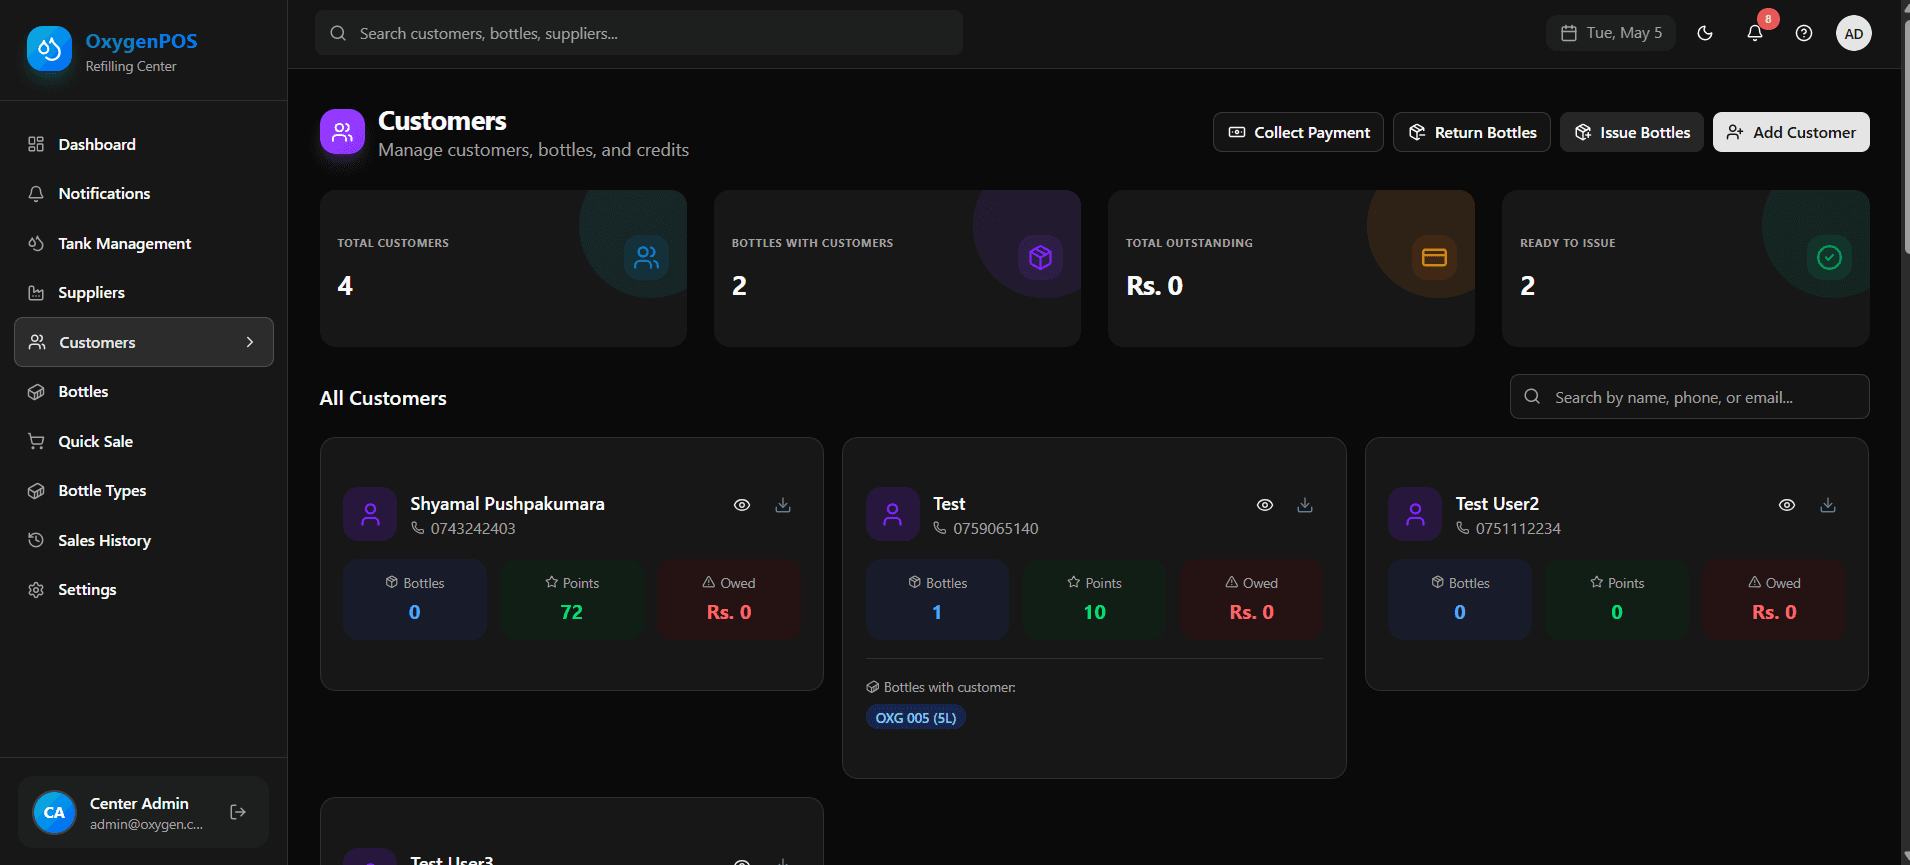Image resolution: width=1910 pixels, height=865 pixels.
Task: Click the Tank Management droplet icon
Action: pyautogui.click(x=36, y=243)
